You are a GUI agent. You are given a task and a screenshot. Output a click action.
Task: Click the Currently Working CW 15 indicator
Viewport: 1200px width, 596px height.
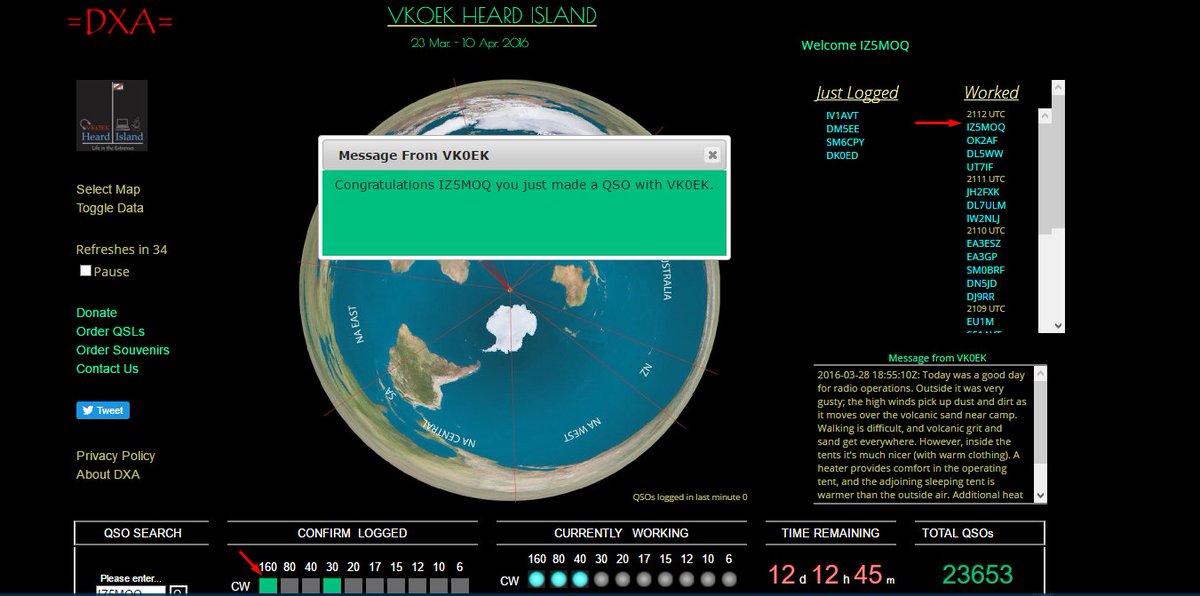click(x=665, y=579)
